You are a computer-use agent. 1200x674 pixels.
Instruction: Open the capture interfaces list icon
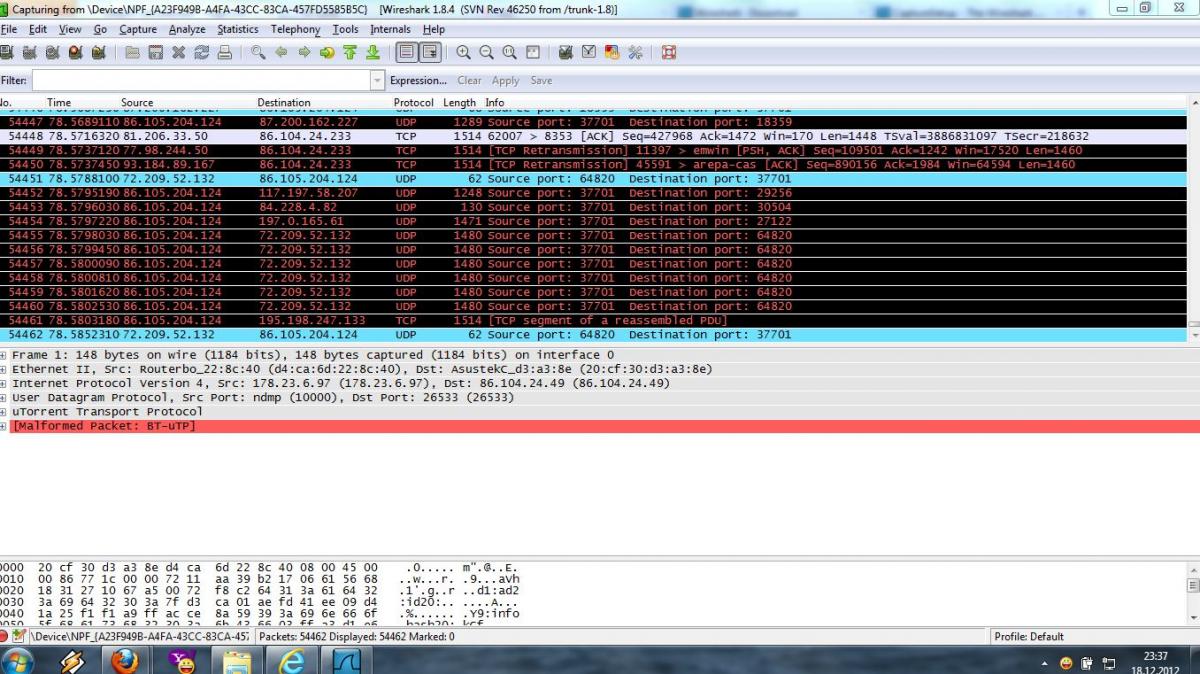click(7, 52)
